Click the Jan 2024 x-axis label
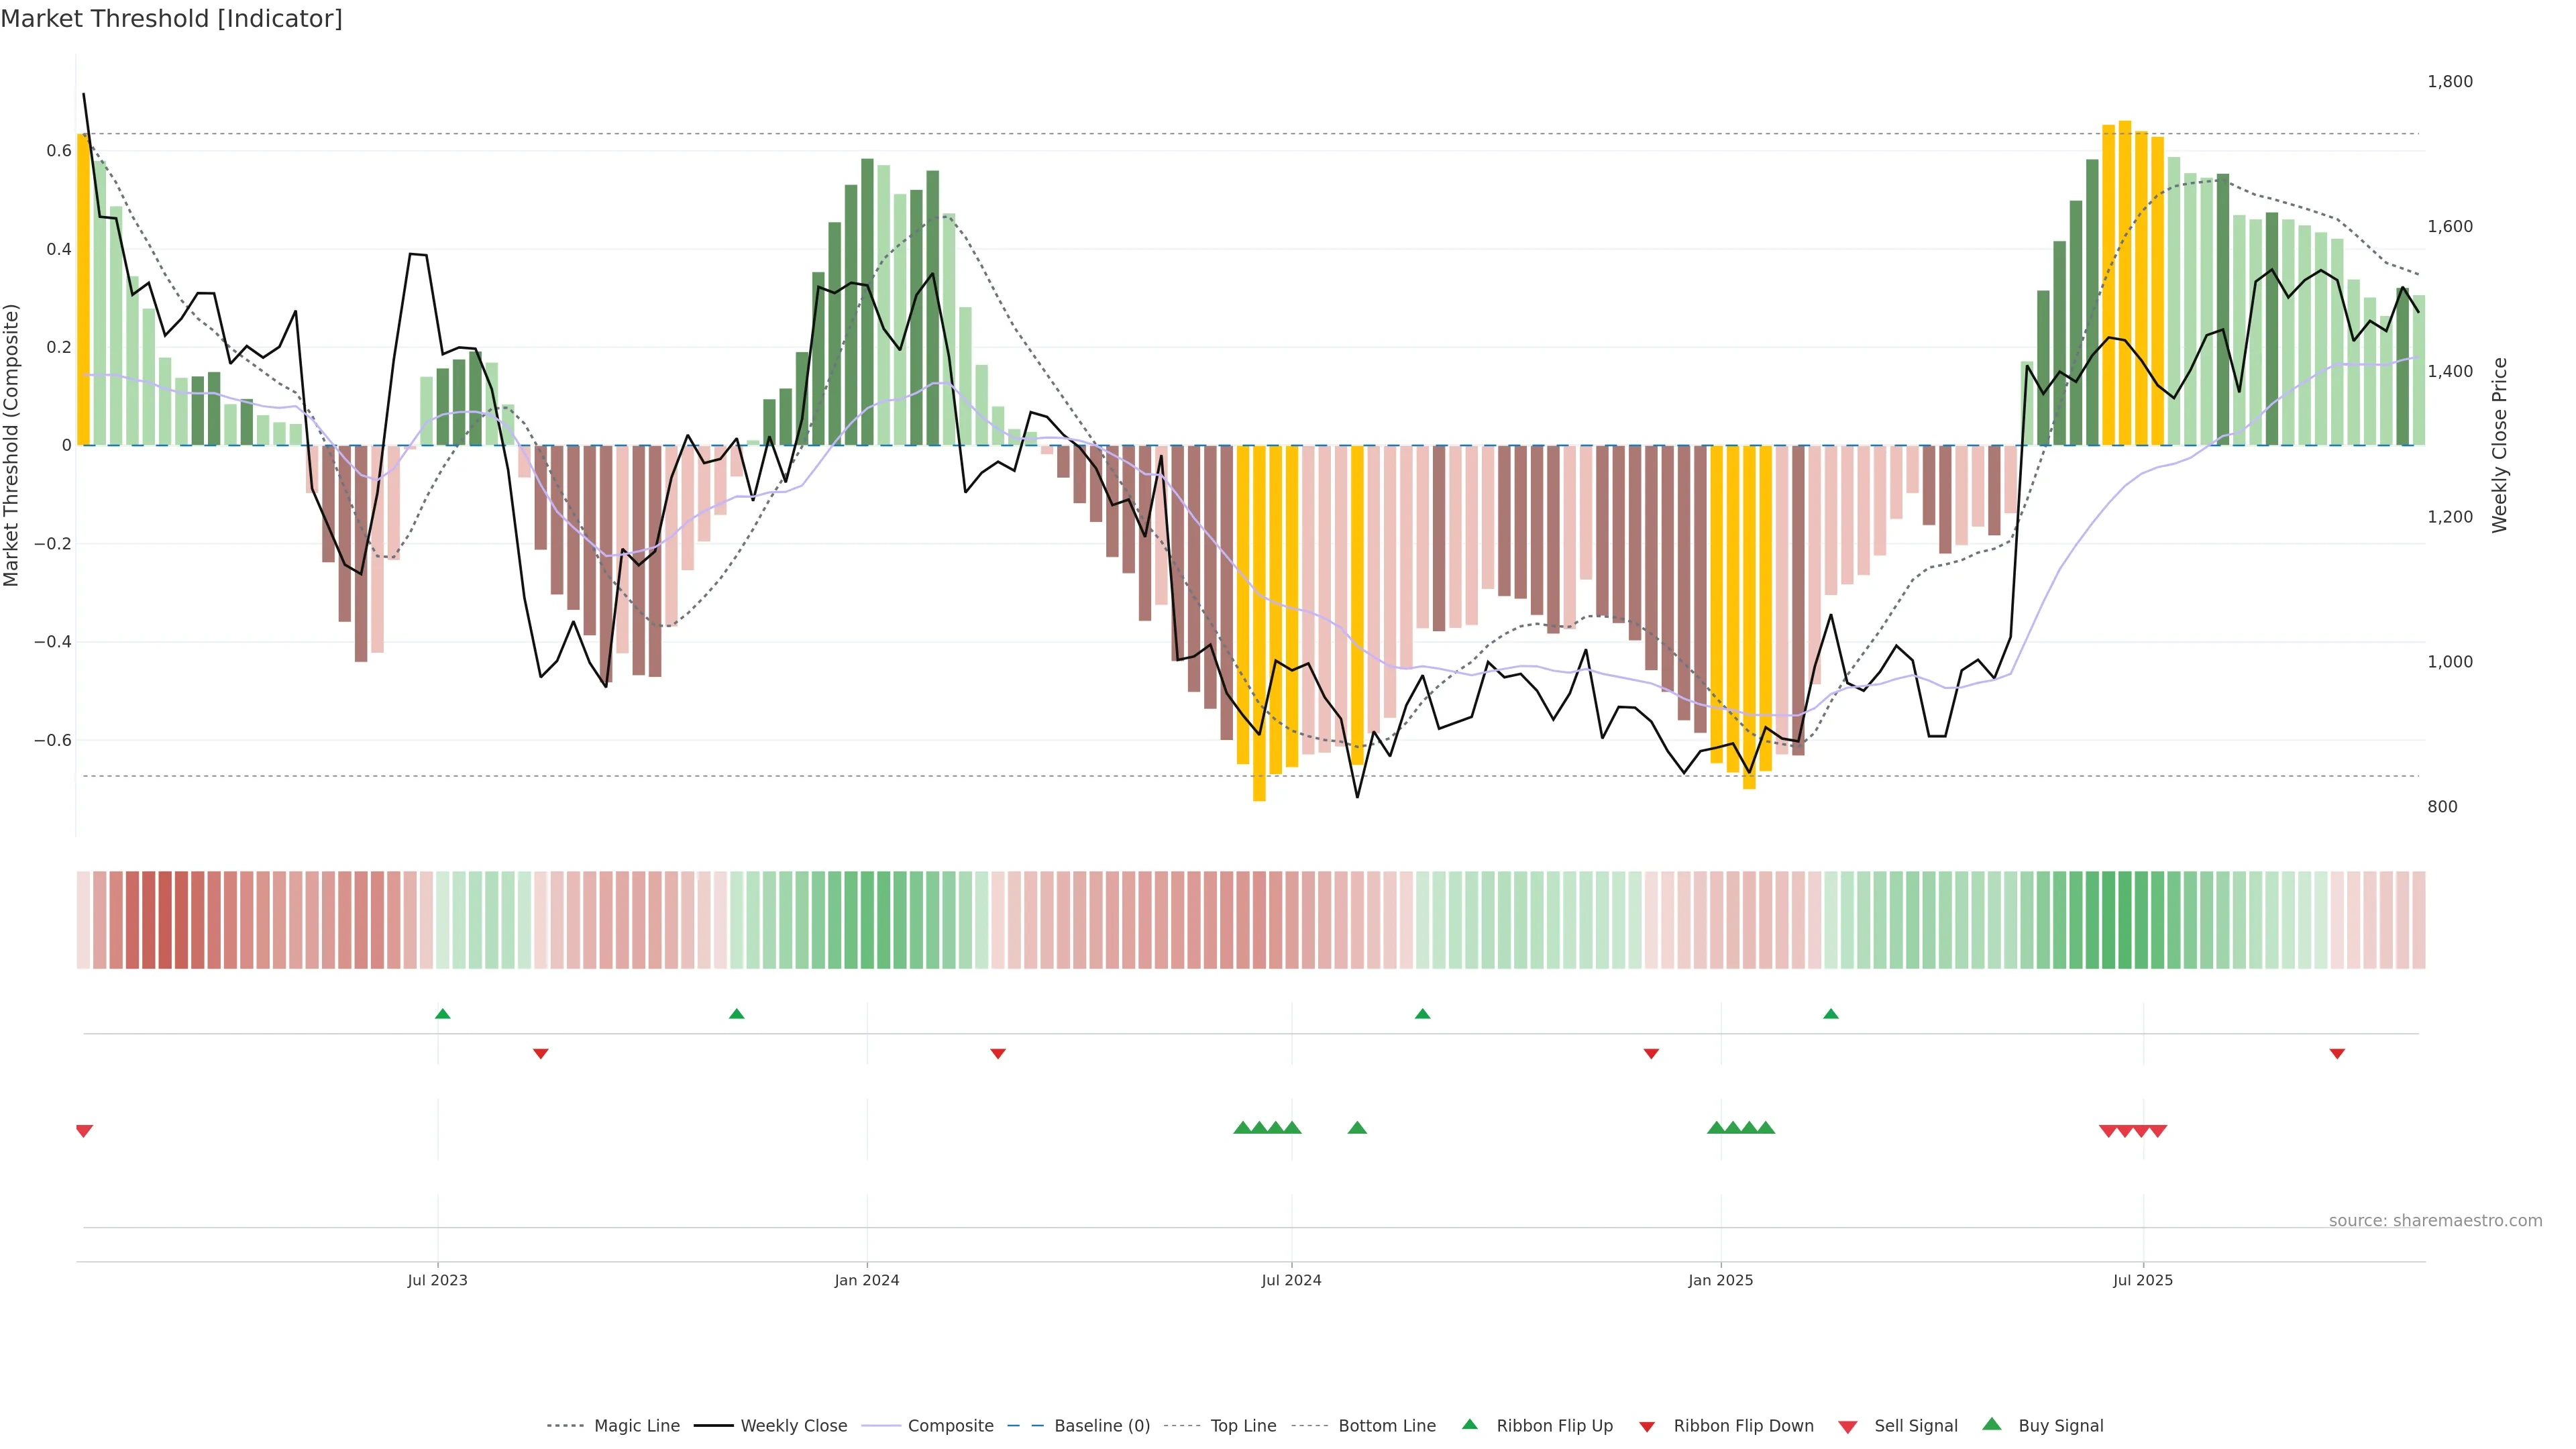The image size is (2576, 1449). (x=867, y=1280)
